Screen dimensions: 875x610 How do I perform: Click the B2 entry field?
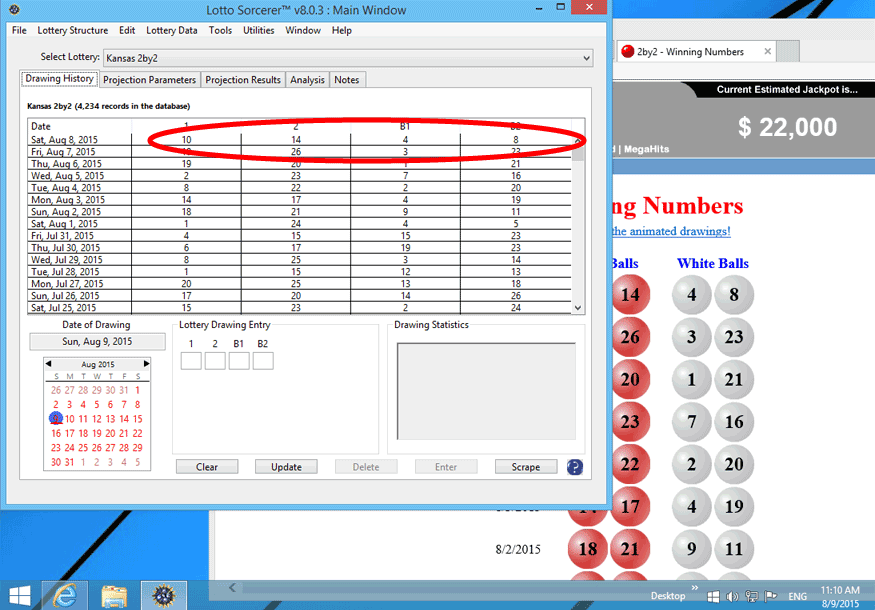263,361
